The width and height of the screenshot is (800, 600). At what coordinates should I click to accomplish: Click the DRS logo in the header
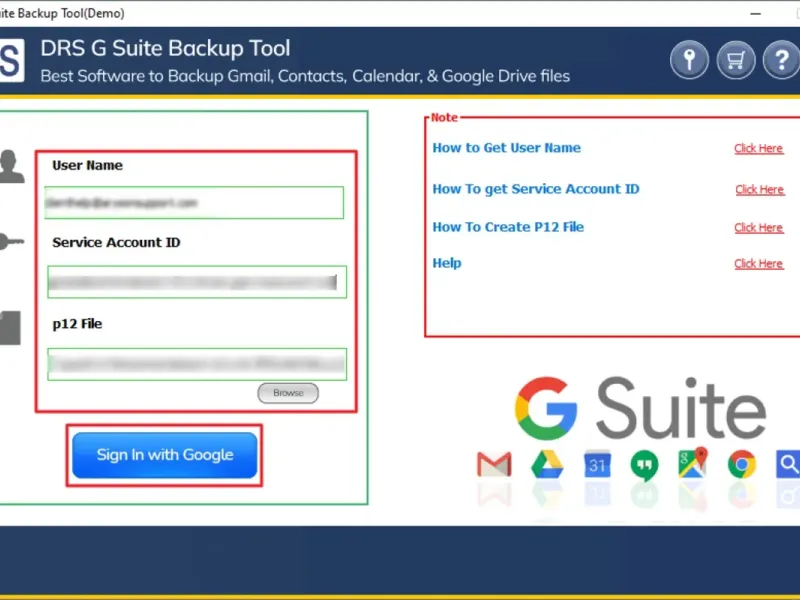[12, 60]
